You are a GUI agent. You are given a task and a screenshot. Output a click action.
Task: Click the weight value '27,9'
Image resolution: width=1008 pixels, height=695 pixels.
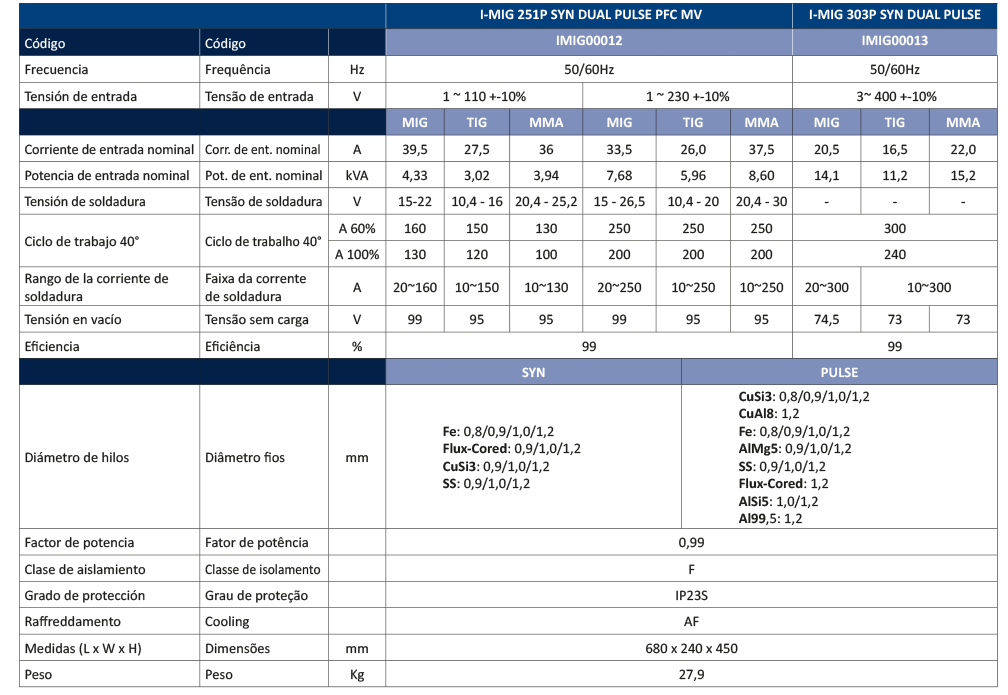pos(691,674)
